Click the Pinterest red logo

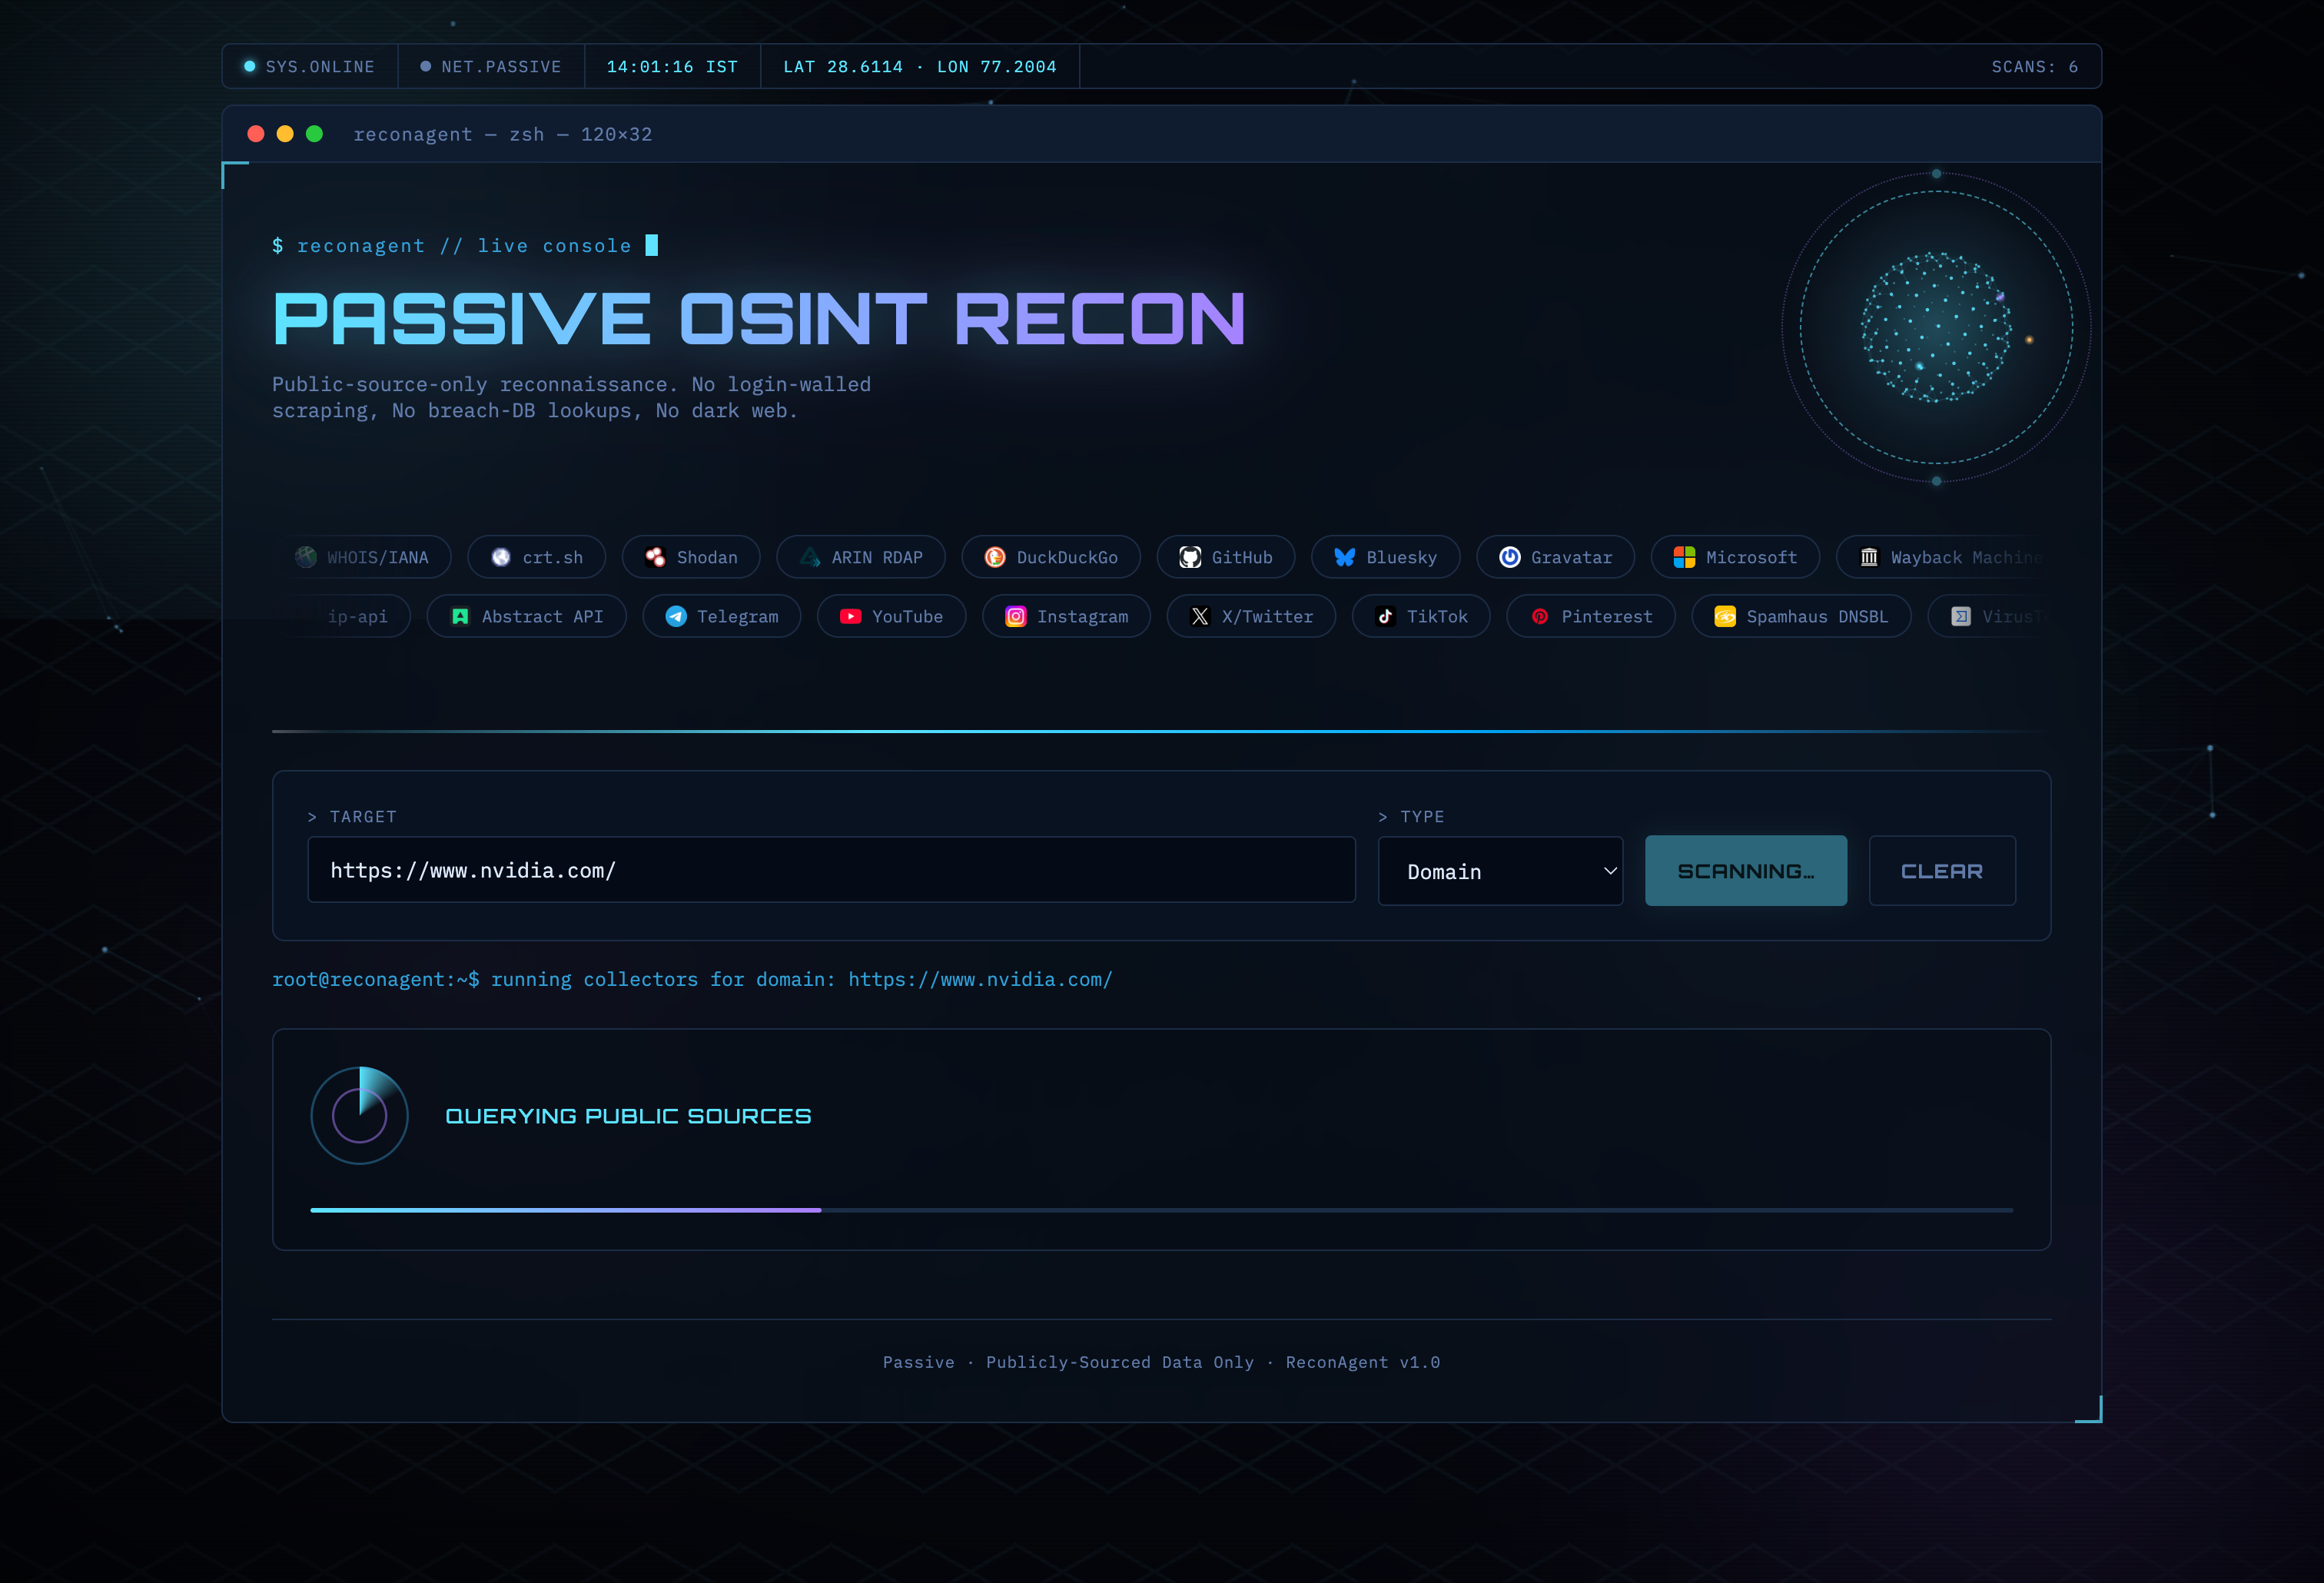click(x=1540, y=616)
